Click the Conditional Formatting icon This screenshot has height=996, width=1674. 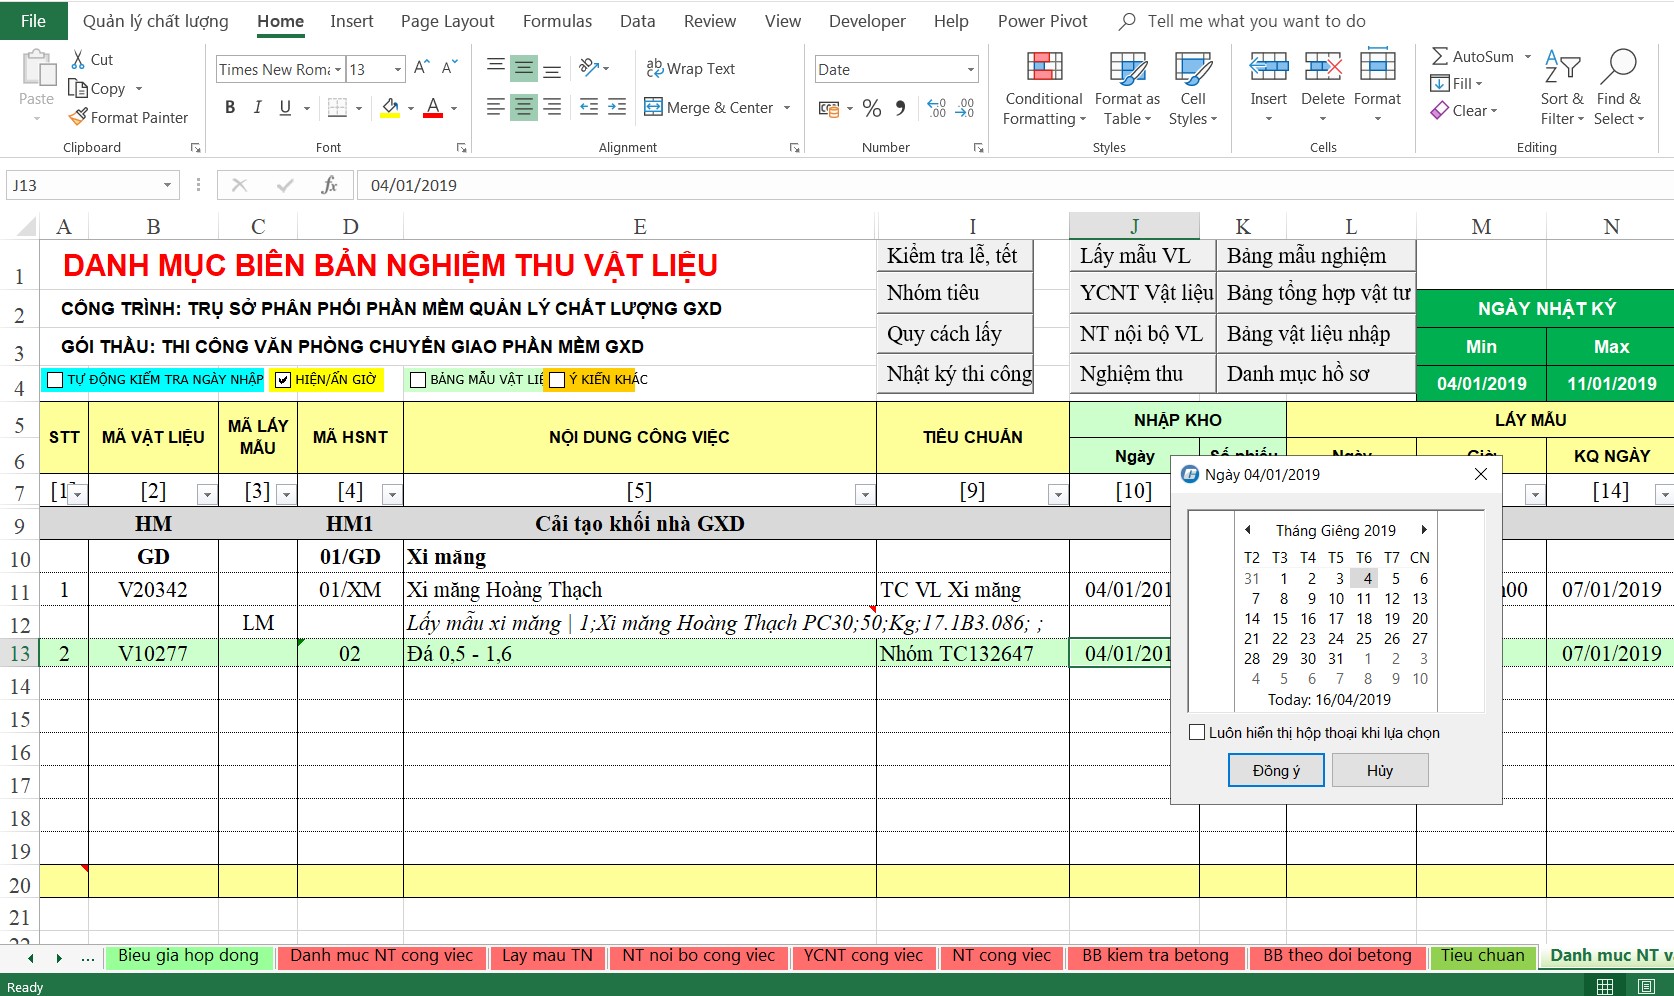(x=1044, y=69)
